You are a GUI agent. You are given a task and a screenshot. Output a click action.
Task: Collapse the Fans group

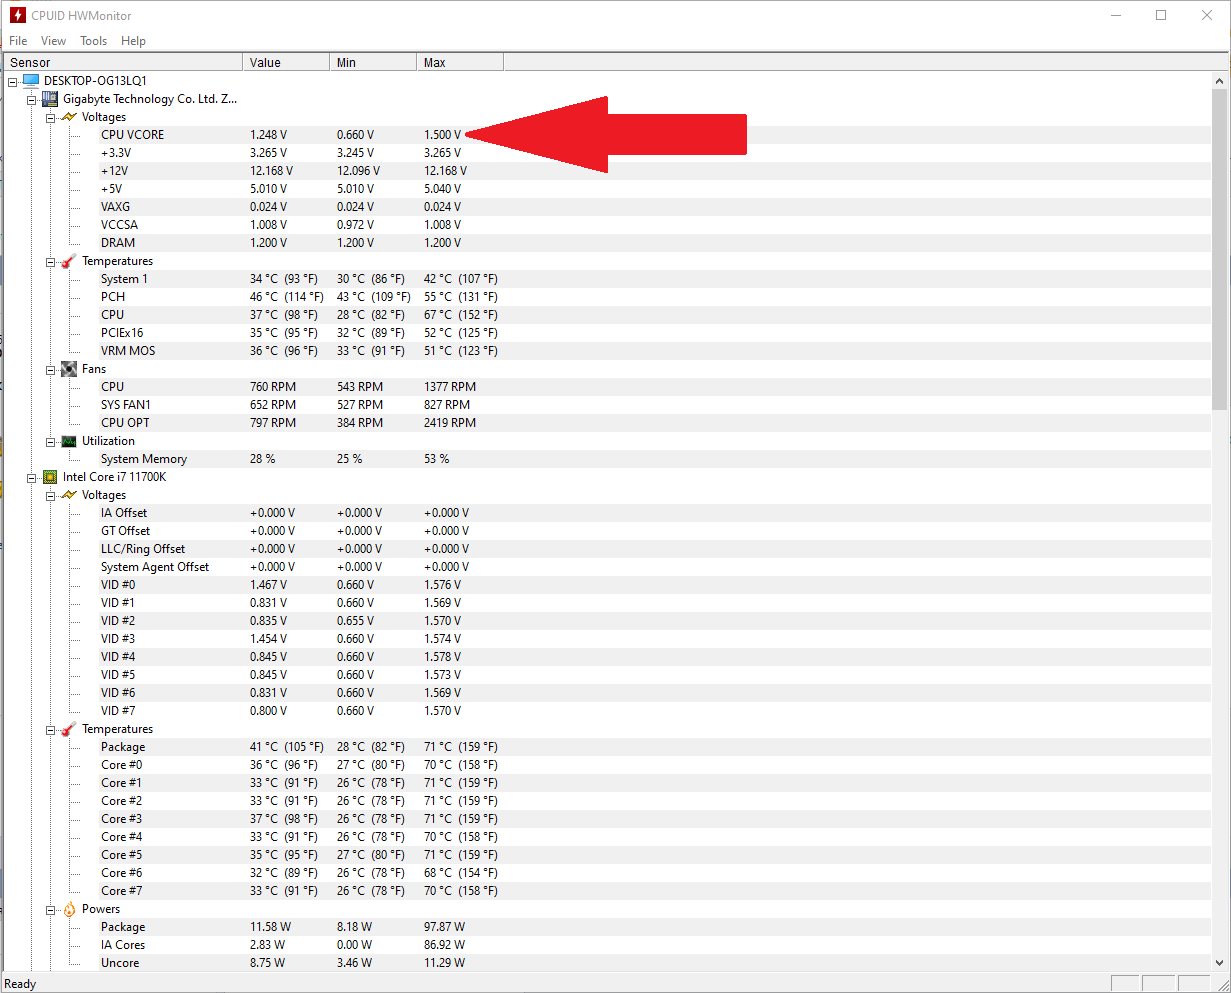pyautogui.click(x=50, y=369)
